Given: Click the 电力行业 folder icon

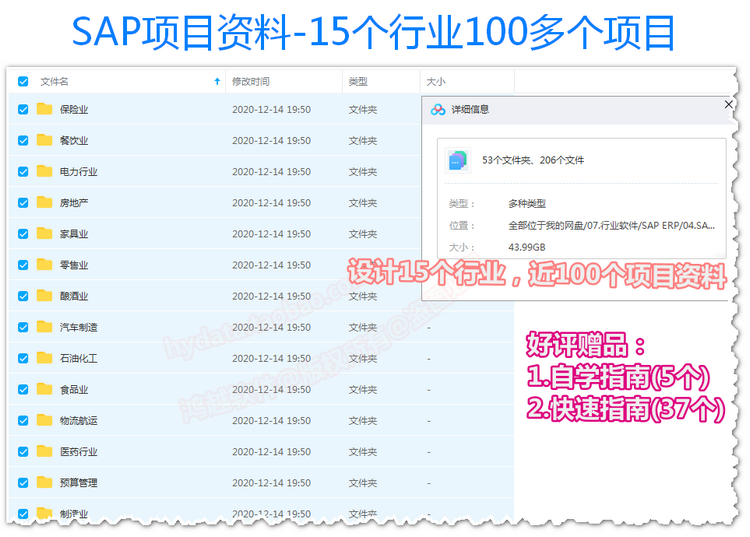Looking at the screenshot, I should [44, 171].
